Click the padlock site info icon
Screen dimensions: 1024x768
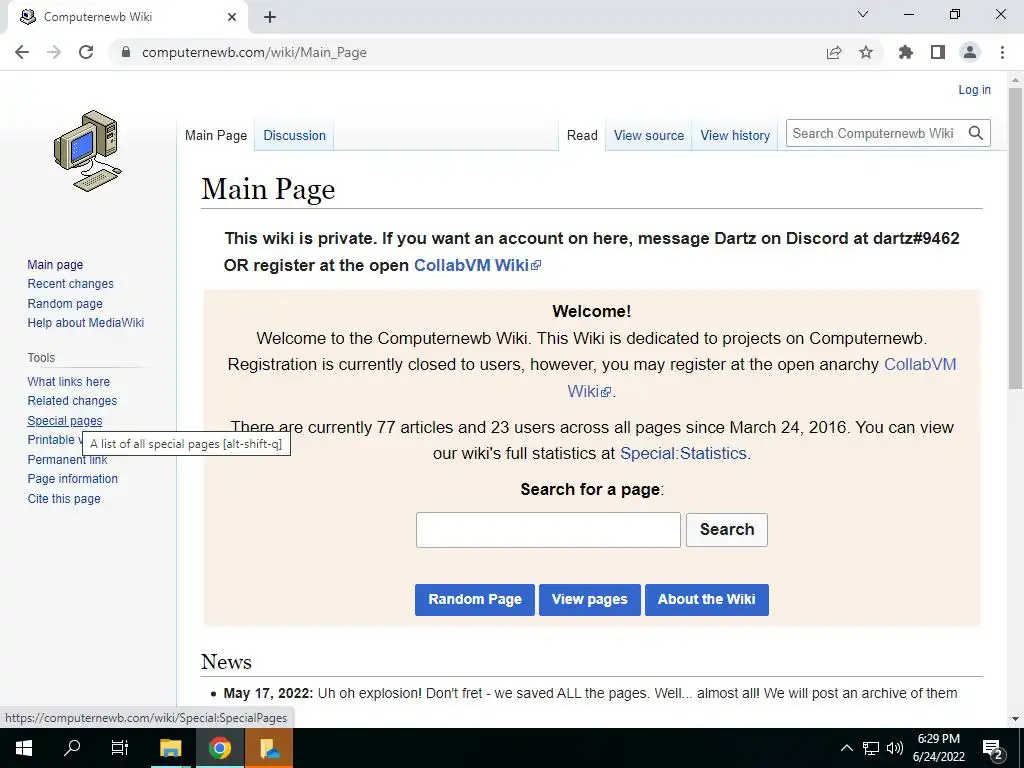click(x=126, y=52)
